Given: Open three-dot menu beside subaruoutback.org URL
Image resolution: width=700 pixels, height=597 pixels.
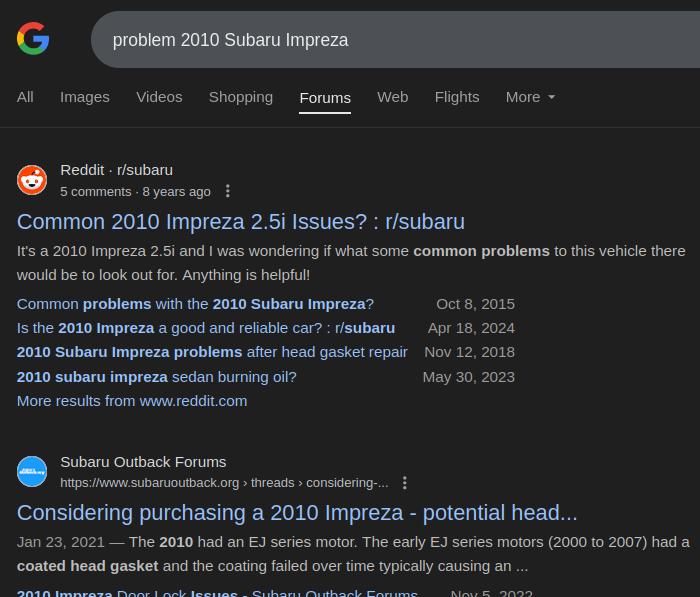Looking at the screenshot, I should [404, 483].
